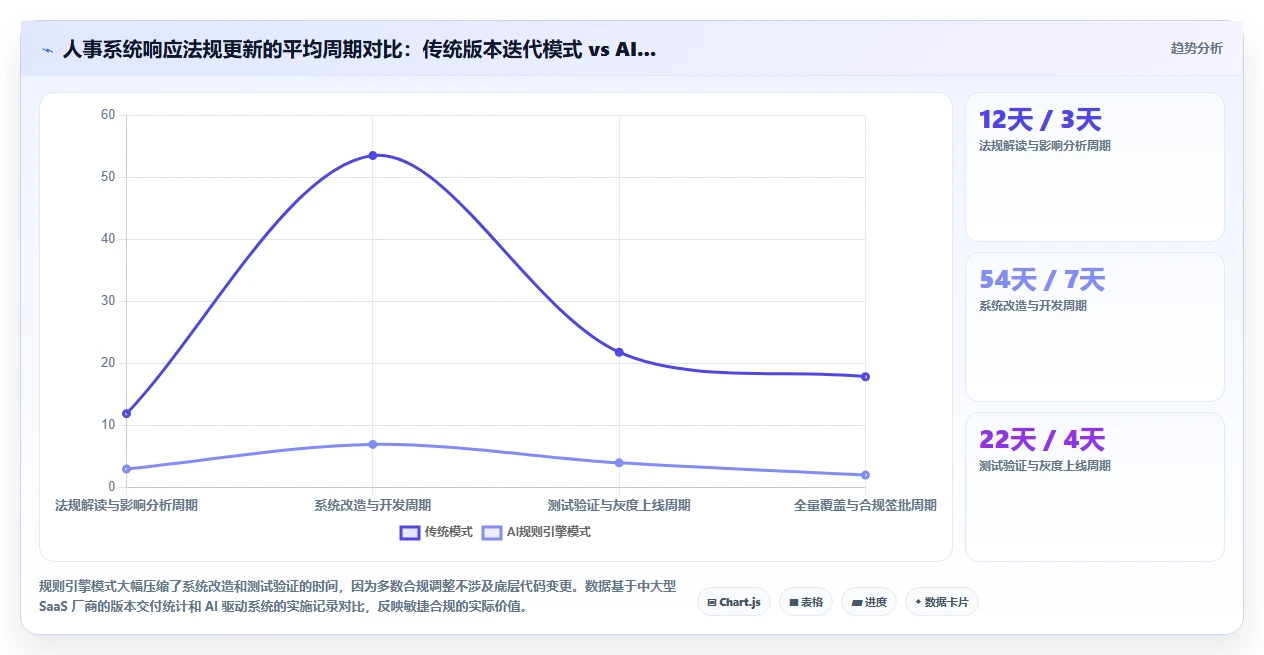1264x655 pixels.
Task: Toggle the 传统模式 legend entry
Action: tap(436, 532)
